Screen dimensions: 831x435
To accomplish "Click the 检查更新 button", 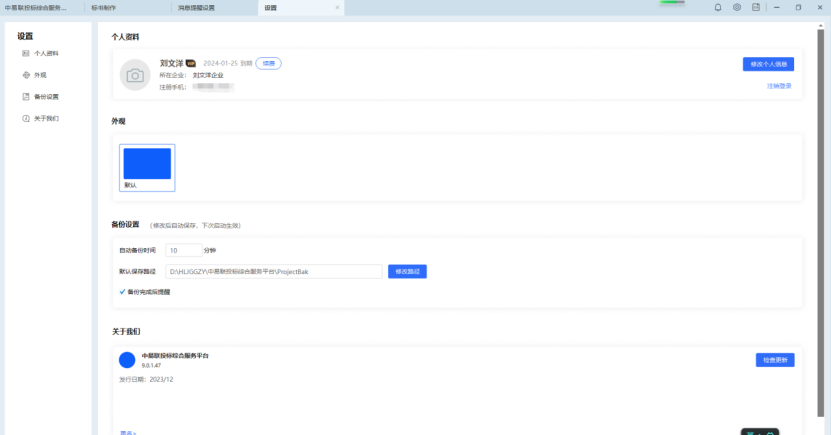I will pyautogui.click(x=775, y=360).
